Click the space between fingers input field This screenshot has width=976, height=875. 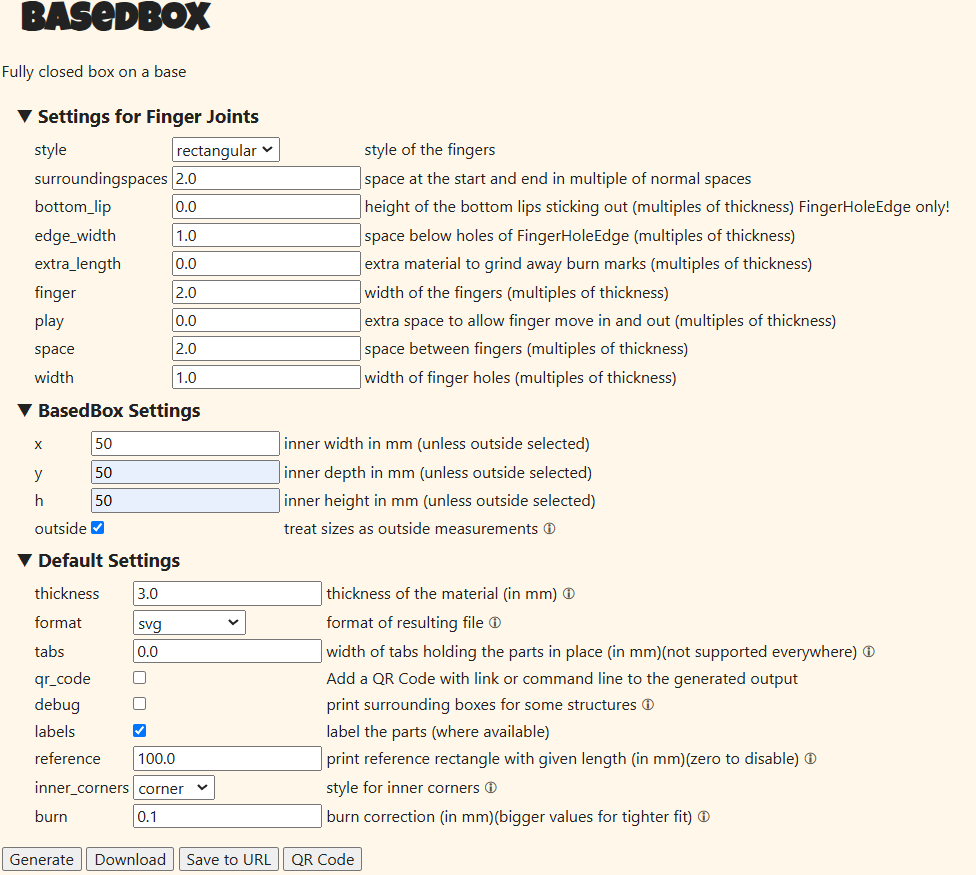266,349
